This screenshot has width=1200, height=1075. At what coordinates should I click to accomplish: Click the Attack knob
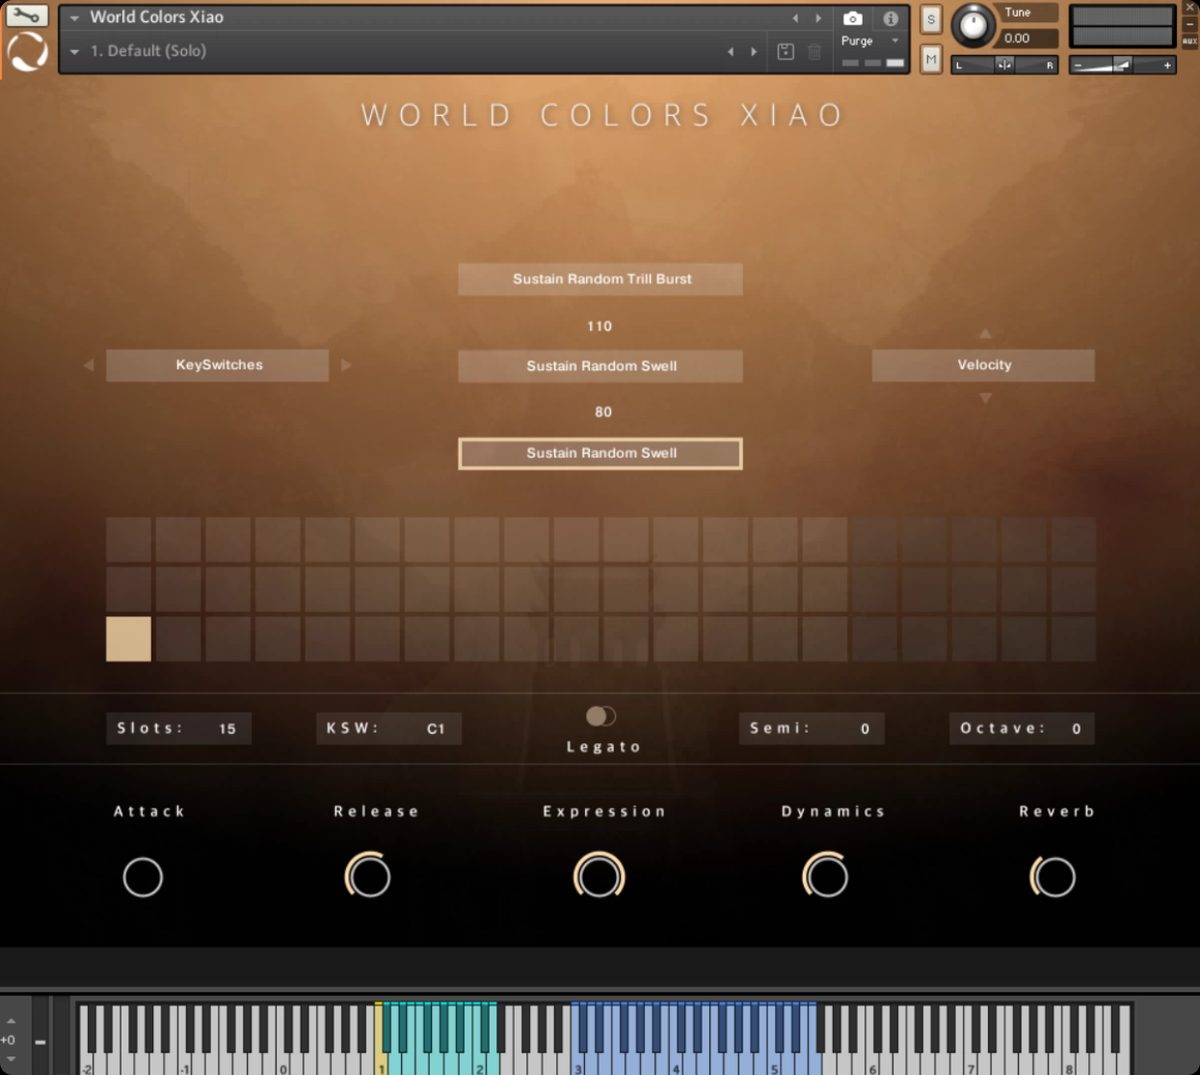coord(143,877)
